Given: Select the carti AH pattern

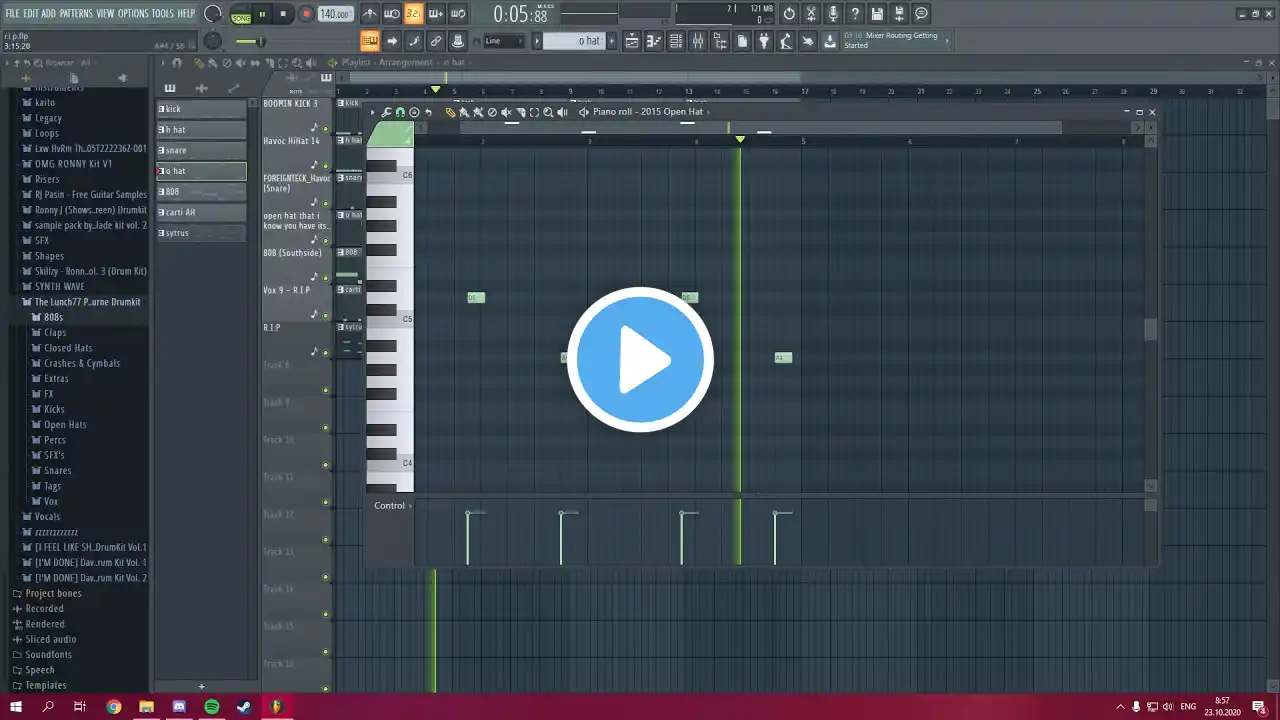Looking at the screenshot, I should click(x=201, y=212).
